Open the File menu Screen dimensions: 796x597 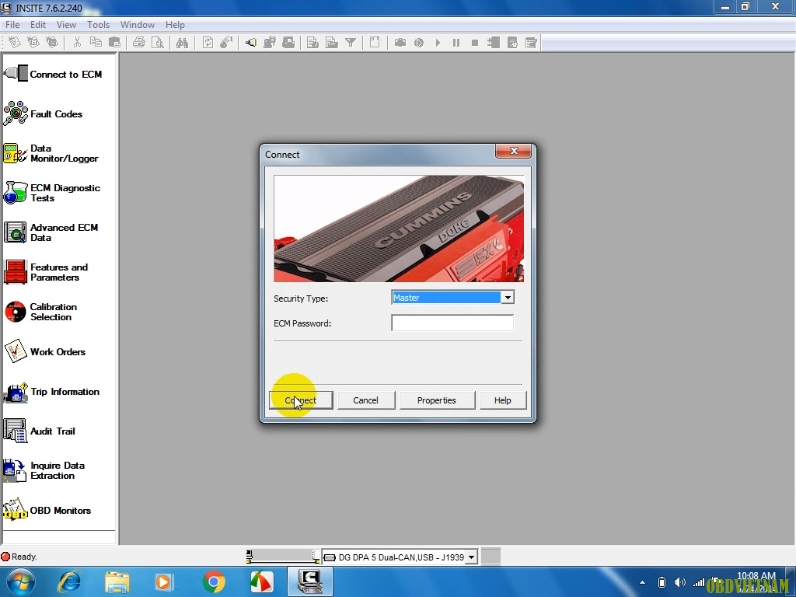(12, 24)
